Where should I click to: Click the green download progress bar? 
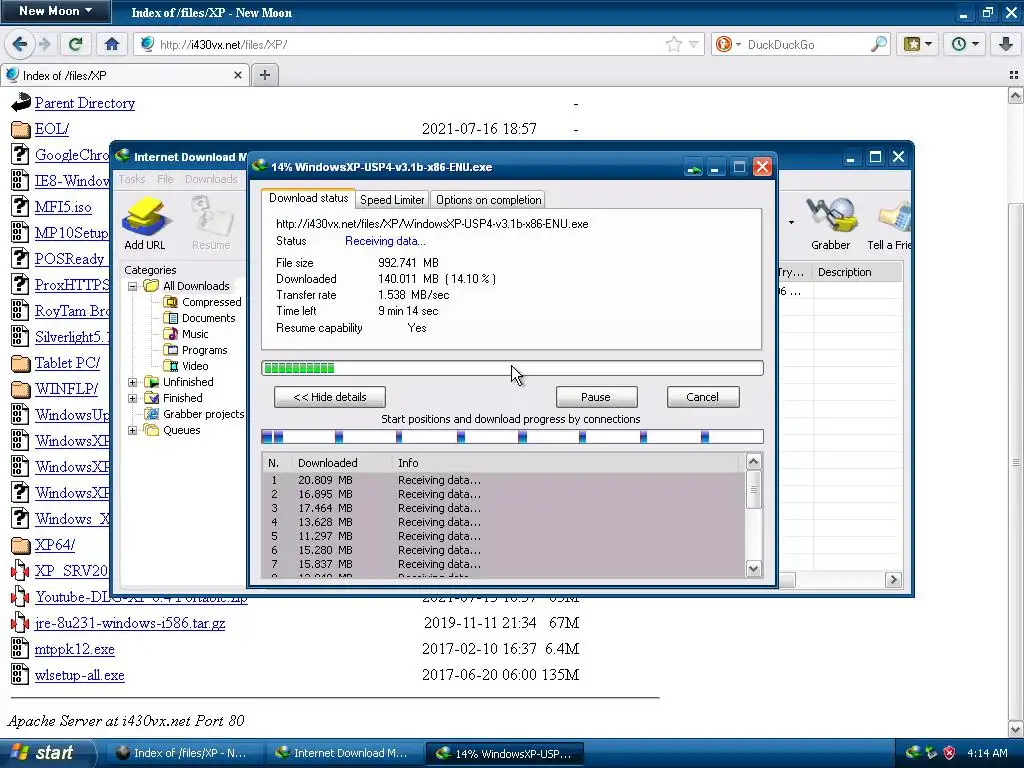(x=513, y=368)
